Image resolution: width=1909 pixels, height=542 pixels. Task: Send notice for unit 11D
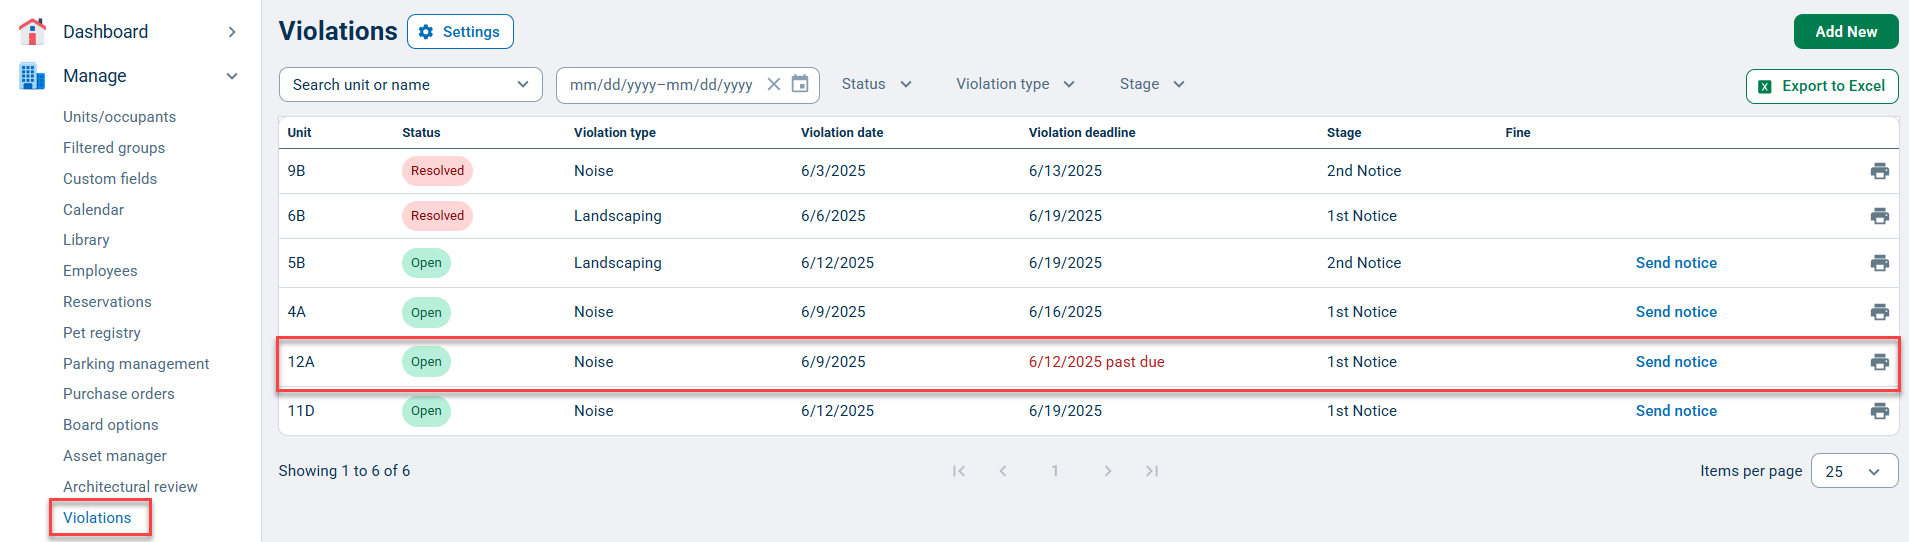coord(1676,411)
